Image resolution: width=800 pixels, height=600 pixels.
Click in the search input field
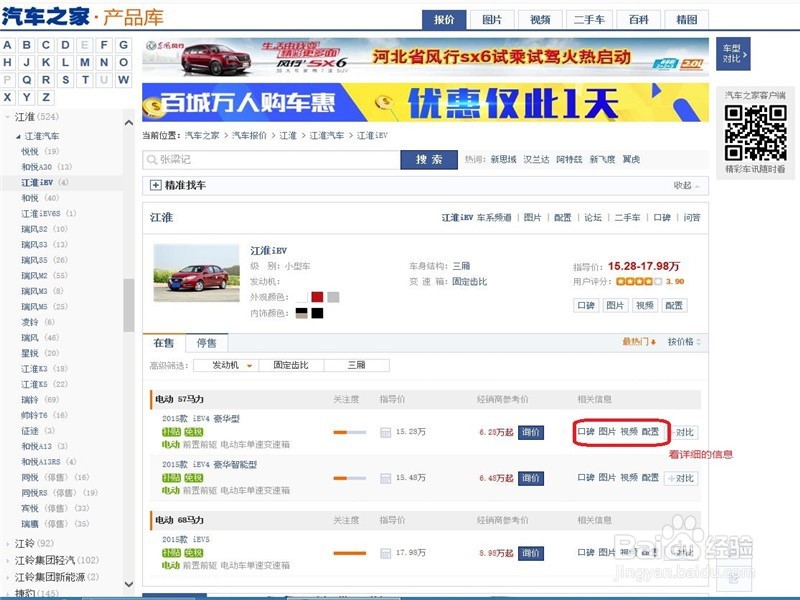point(271,160)
